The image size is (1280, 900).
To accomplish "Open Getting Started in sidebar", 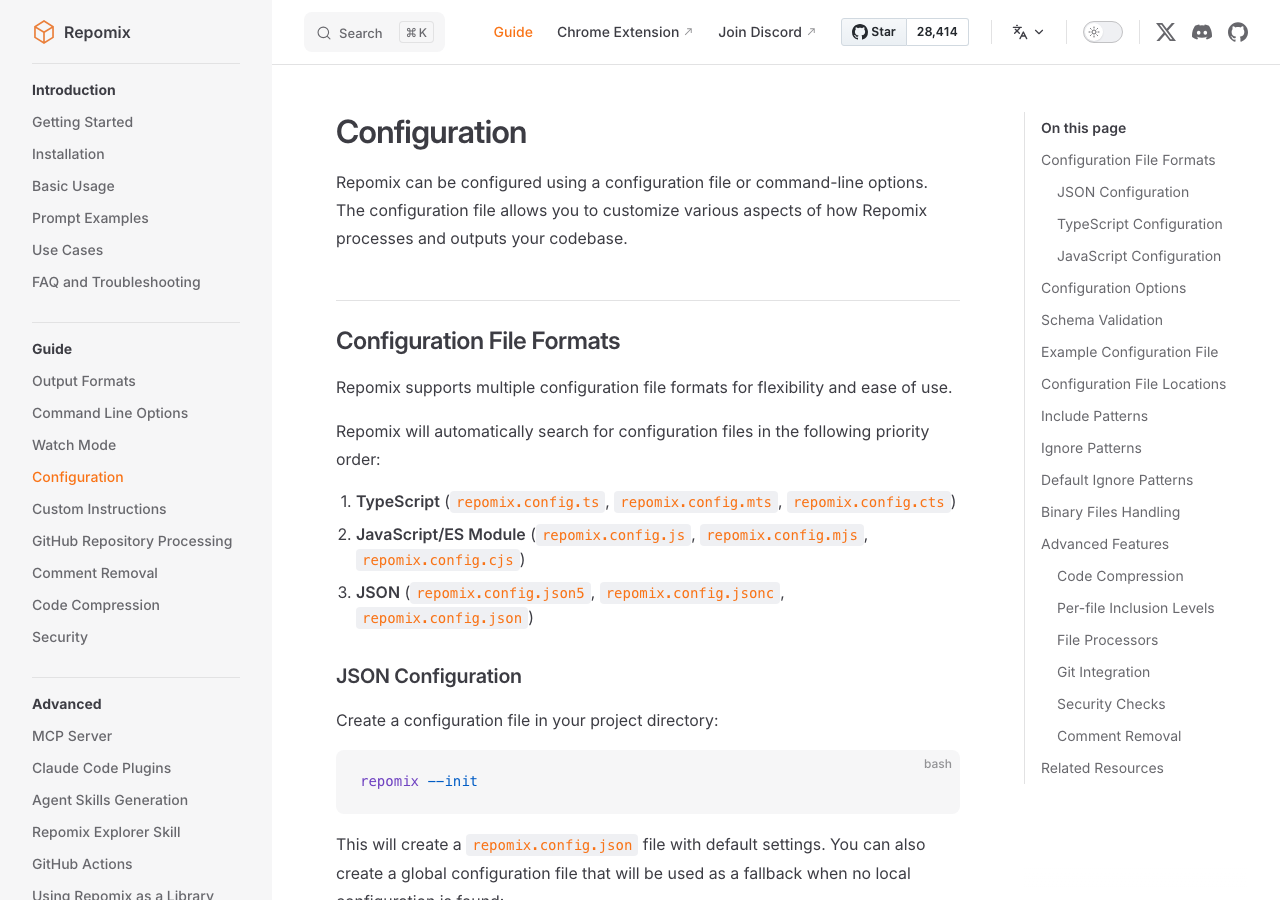I will (x=82, y=122).
